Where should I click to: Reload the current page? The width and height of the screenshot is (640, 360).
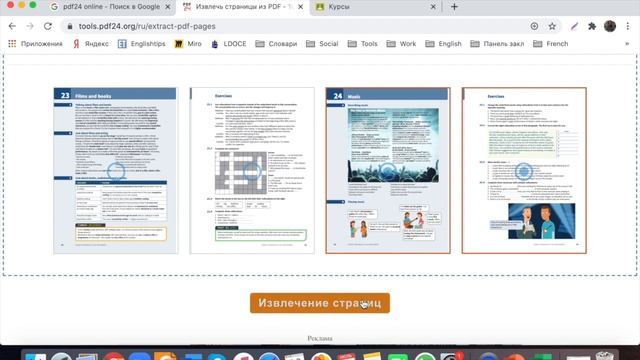pyautogui.click(x=48, y=26)
